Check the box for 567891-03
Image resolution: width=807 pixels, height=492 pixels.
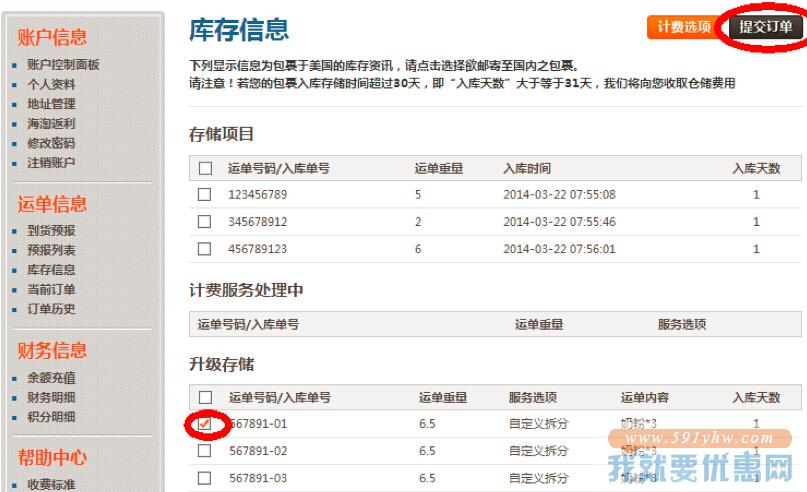pyautogui.click(x=204, y=478)
